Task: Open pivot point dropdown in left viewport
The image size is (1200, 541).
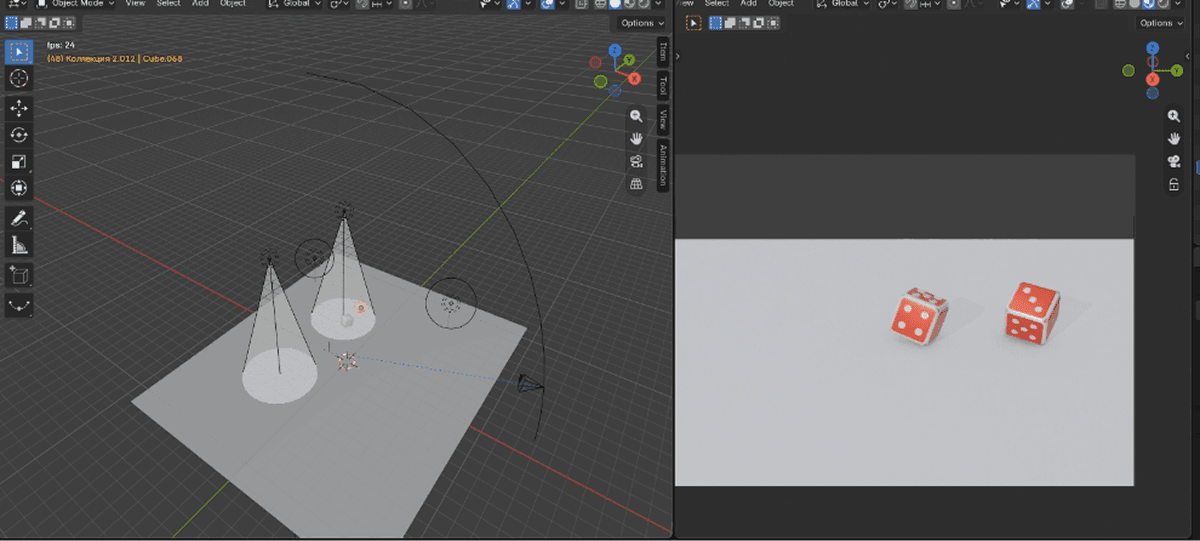Action: tap(340, 4)
